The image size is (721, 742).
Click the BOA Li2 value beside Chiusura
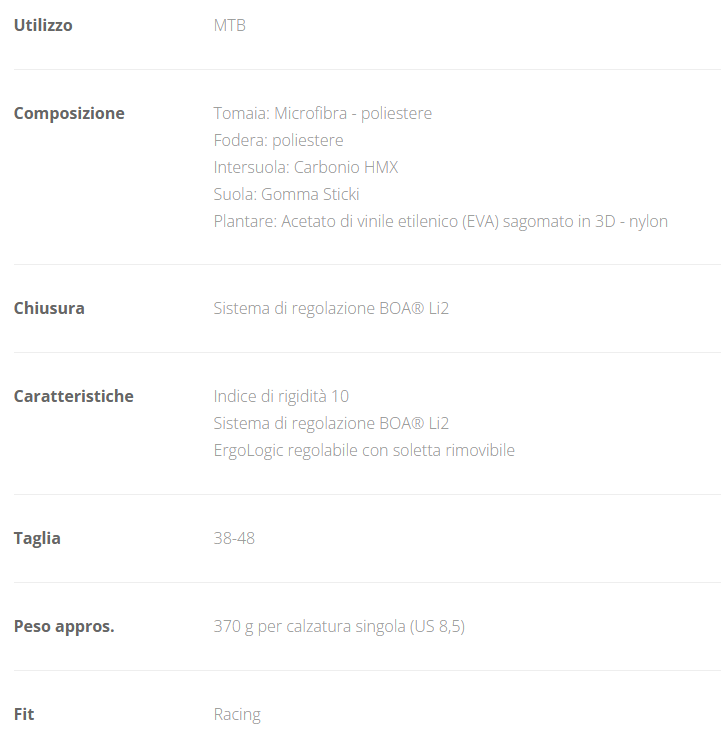[331, 308]
